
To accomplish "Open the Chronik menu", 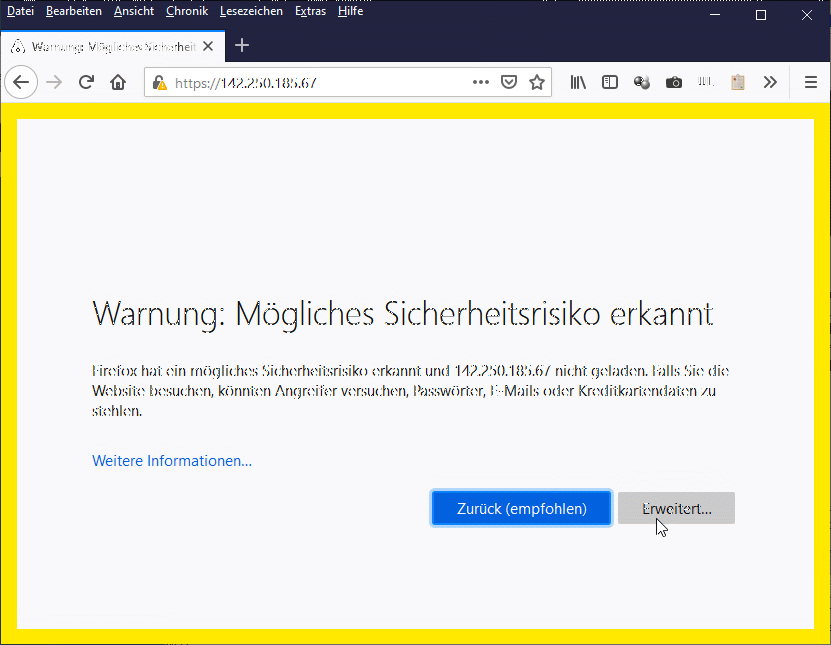I will [x=187, y=11].
